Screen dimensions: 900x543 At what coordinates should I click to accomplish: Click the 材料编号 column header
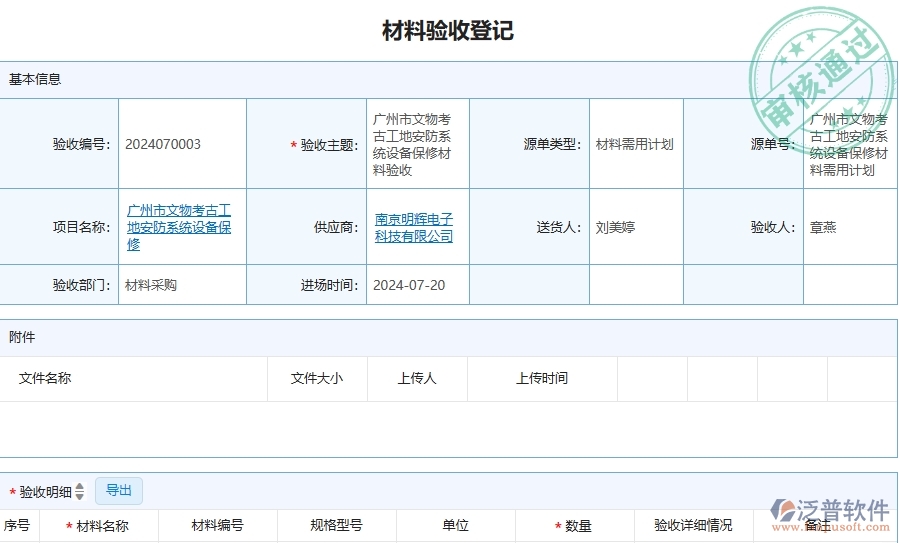click(x=217, y=525)
